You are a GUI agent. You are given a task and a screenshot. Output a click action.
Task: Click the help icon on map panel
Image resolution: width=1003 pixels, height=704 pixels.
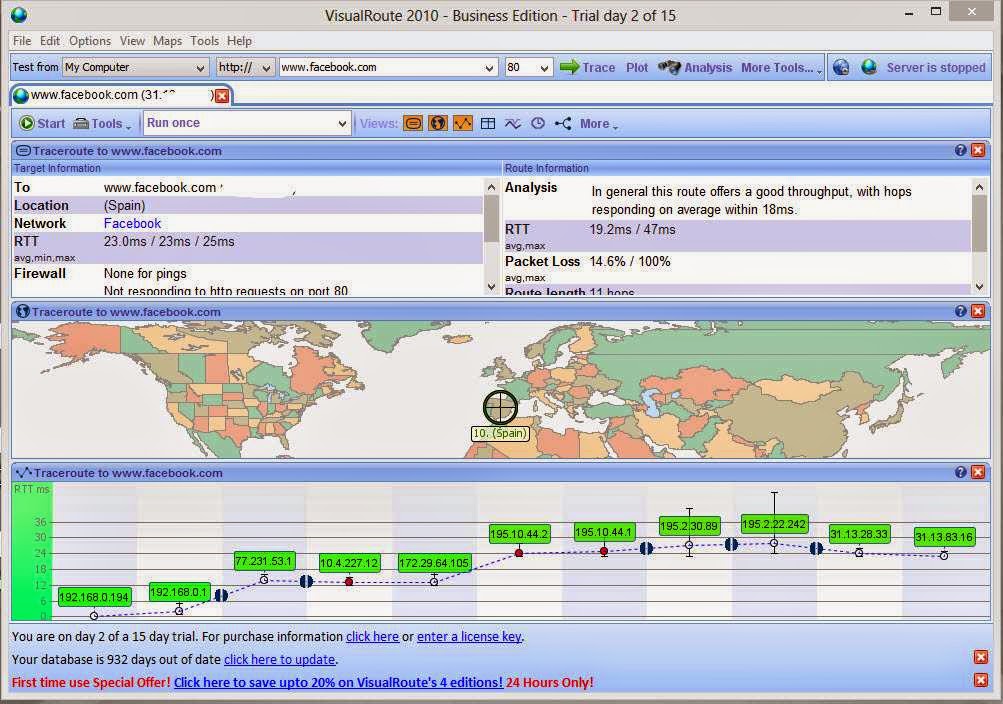(960, 311)
